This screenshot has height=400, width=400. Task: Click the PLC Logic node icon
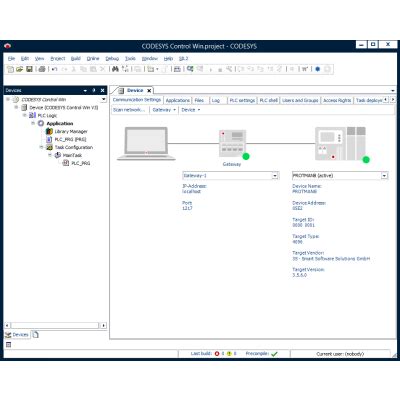32,115
